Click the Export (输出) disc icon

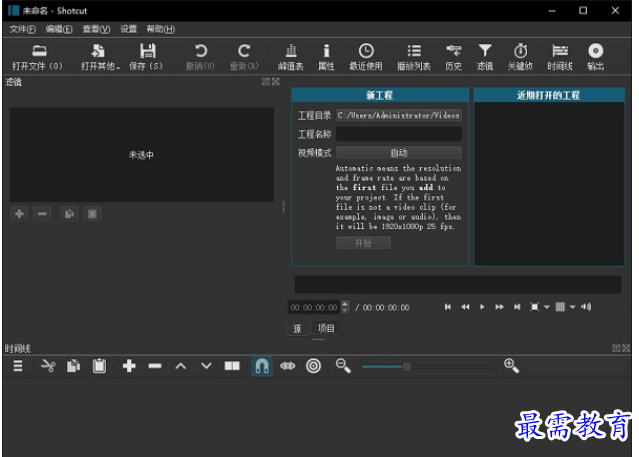click(596, 56)
